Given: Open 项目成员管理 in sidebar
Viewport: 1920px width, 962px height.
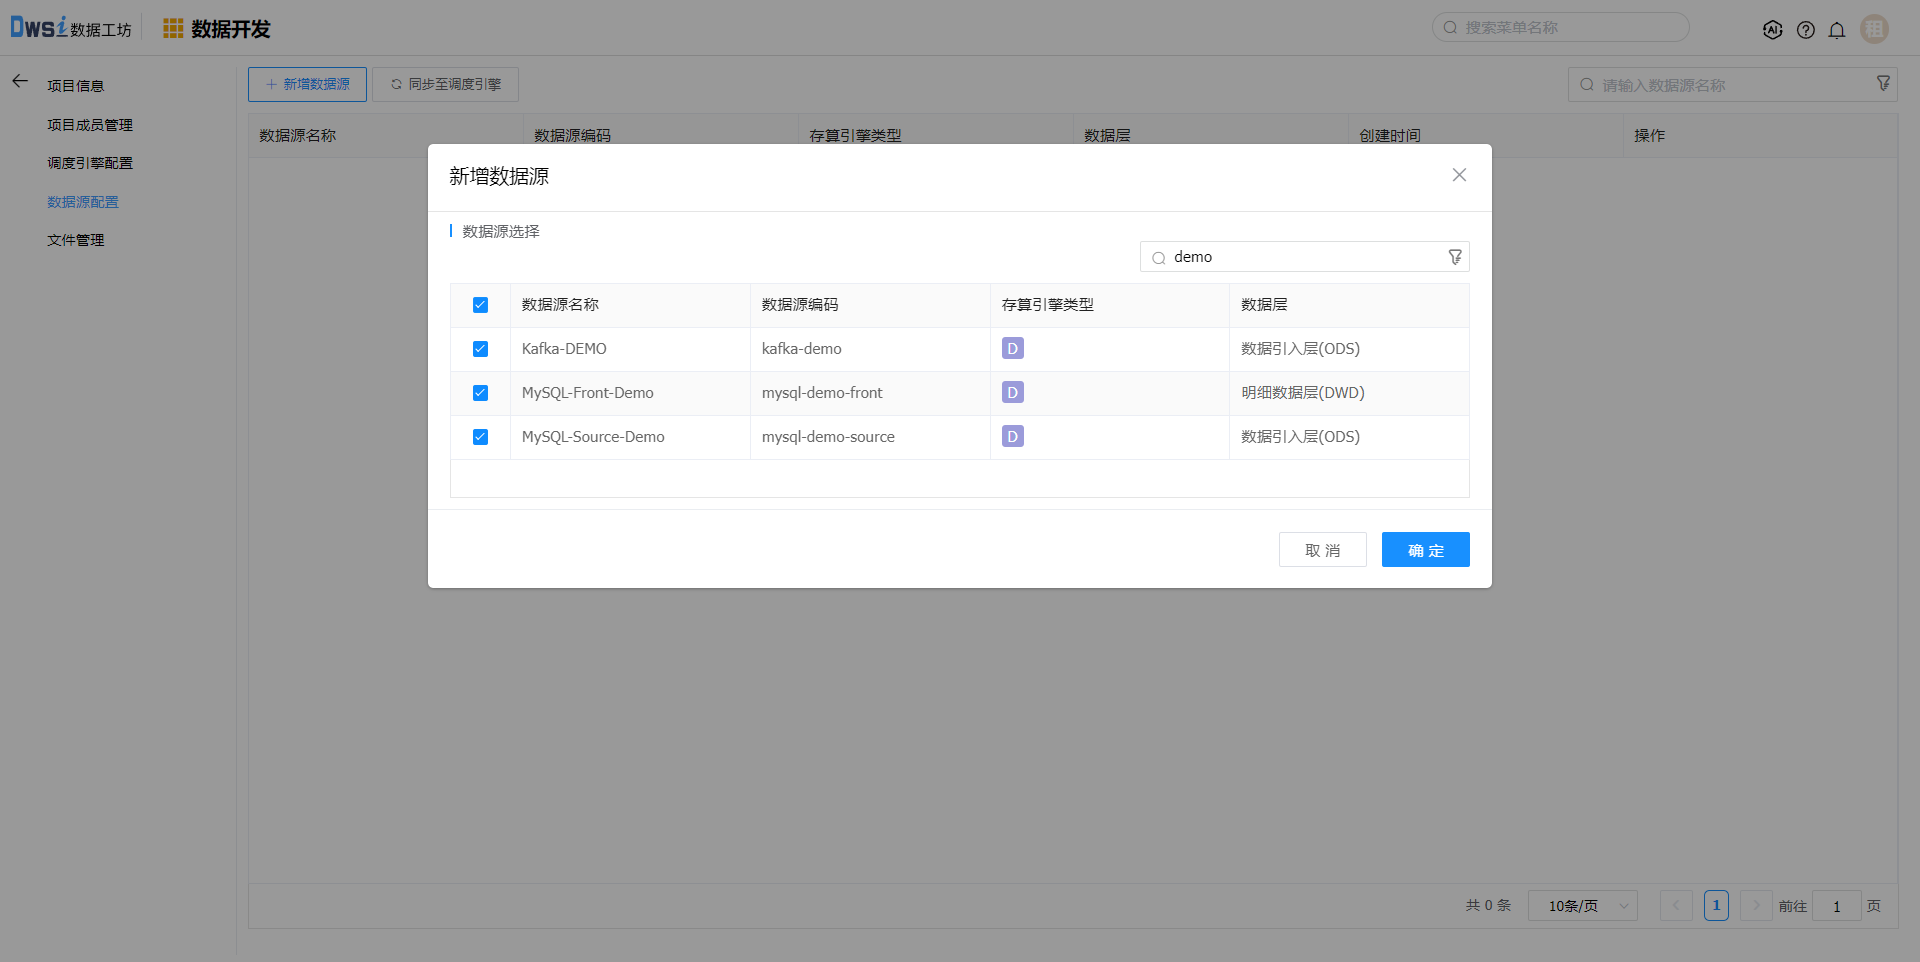Looking at the screenshot, I should 90,125.
